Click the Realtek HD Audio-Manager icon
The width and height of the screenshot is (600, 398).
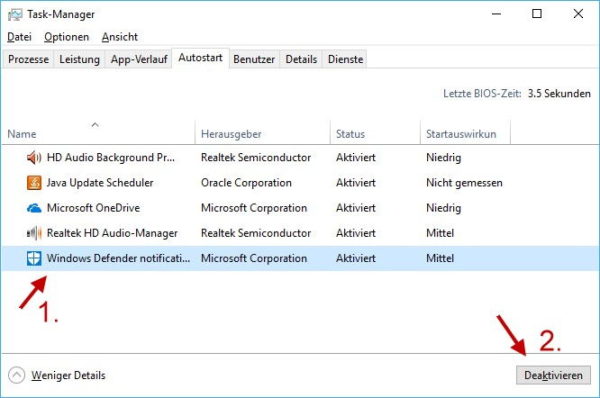point(34,233)
